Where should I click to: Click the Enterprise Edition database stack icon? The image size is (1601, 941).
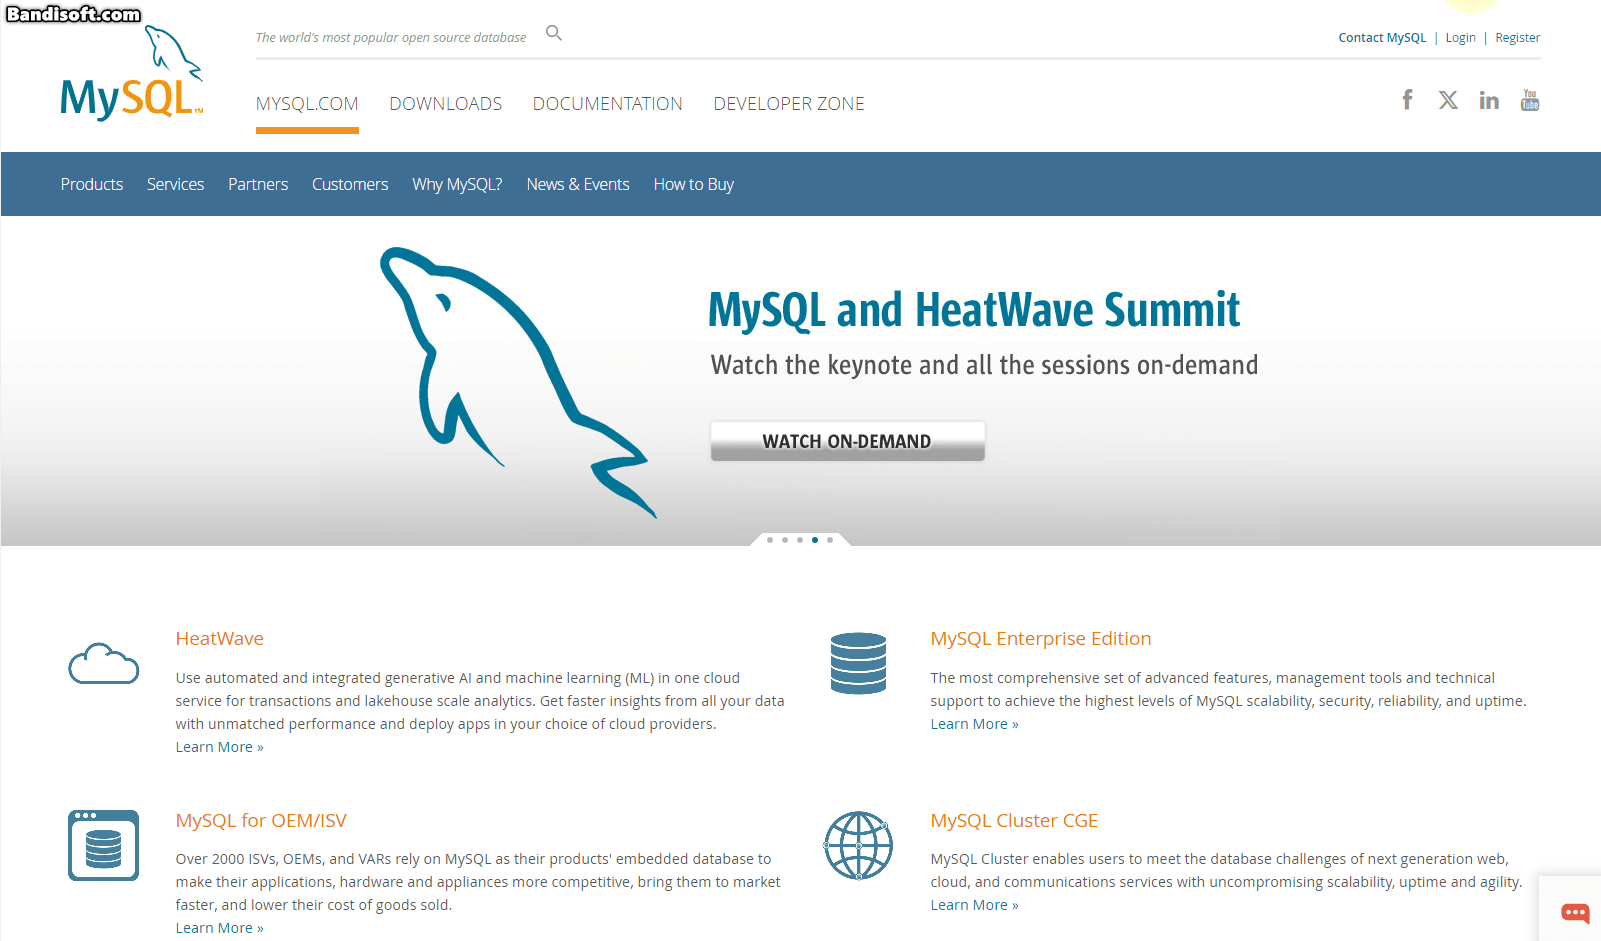(x=859, y=663)
